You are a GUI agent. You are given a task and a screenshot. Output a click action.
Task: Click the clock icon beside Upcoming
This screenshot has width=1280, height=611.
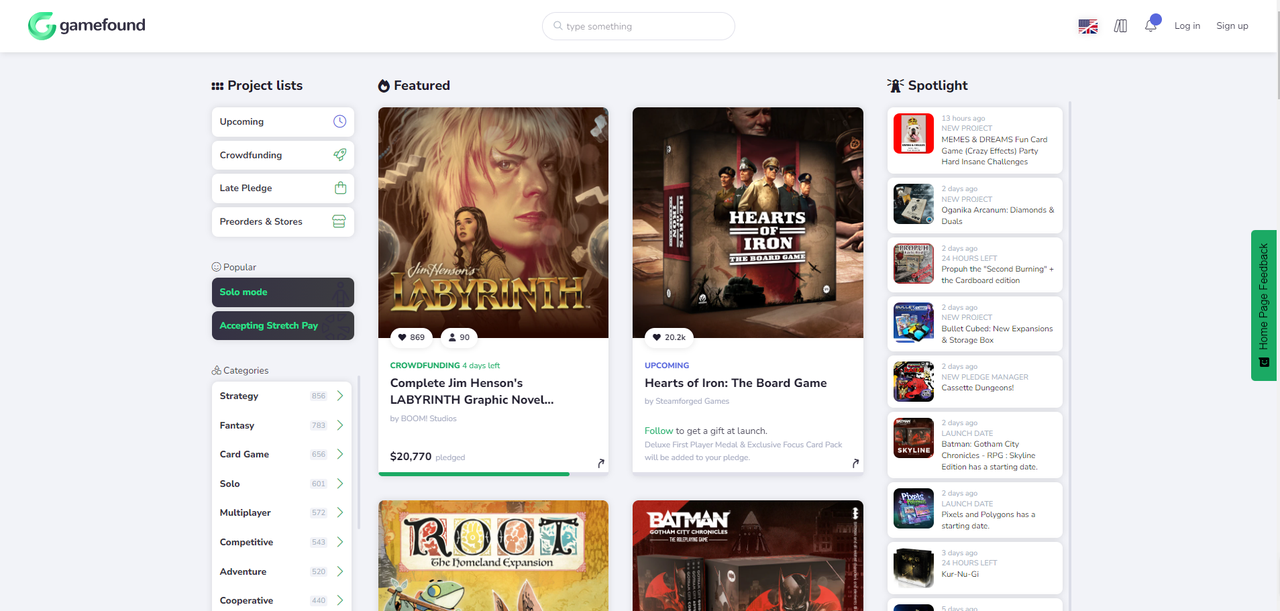pyautogui.click(x=340, y=121)
